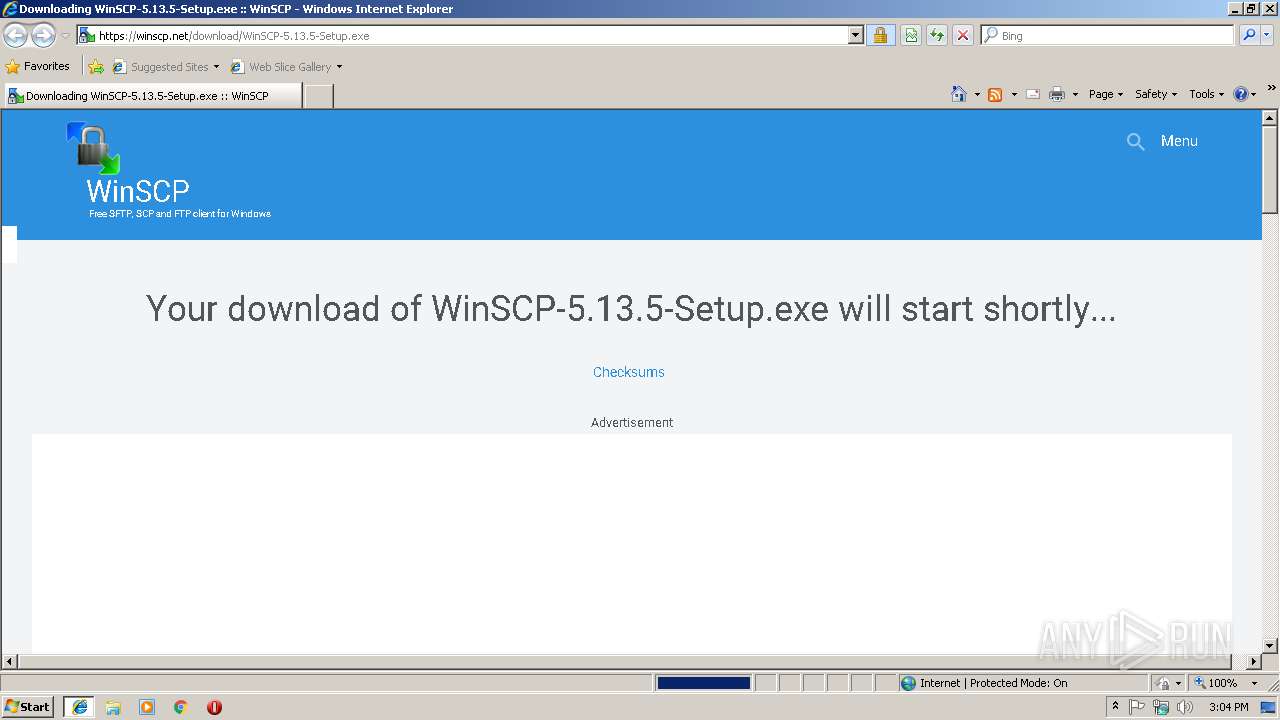Click the Read Mail envelope icon
The width and height of the screenshot is (1280, 720).
click(x=1033, y=94)
